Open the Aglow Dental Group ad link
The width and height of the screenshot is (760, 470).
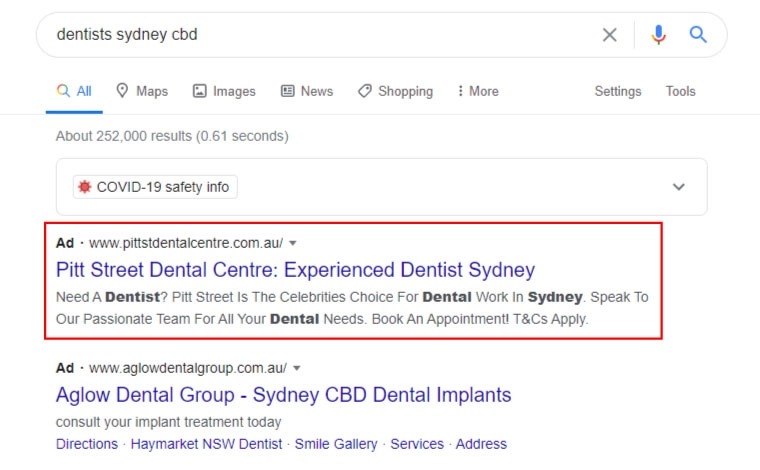283,394
